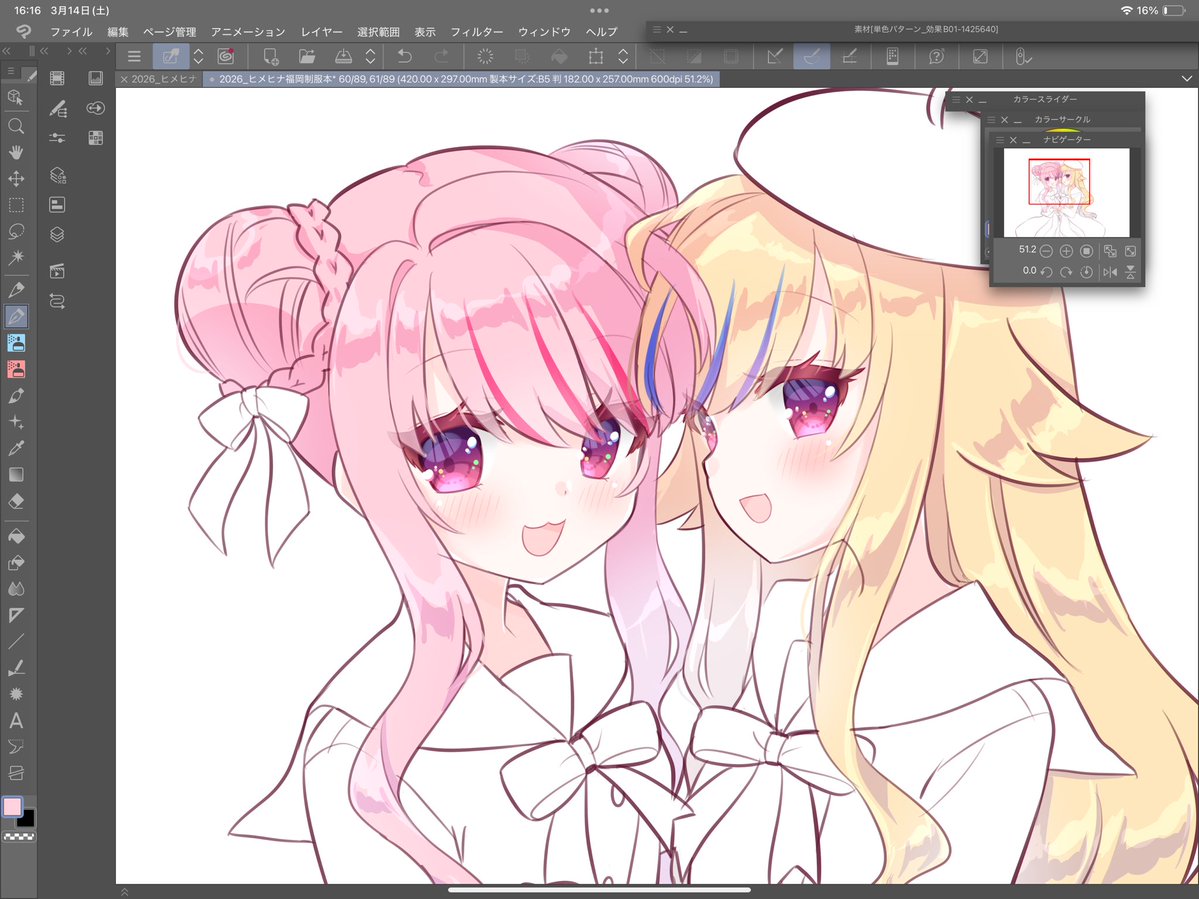Open the カラースライダー panel hamburger menu
This screenshot has width=1199, height=899.
click(x=956, y=99)
